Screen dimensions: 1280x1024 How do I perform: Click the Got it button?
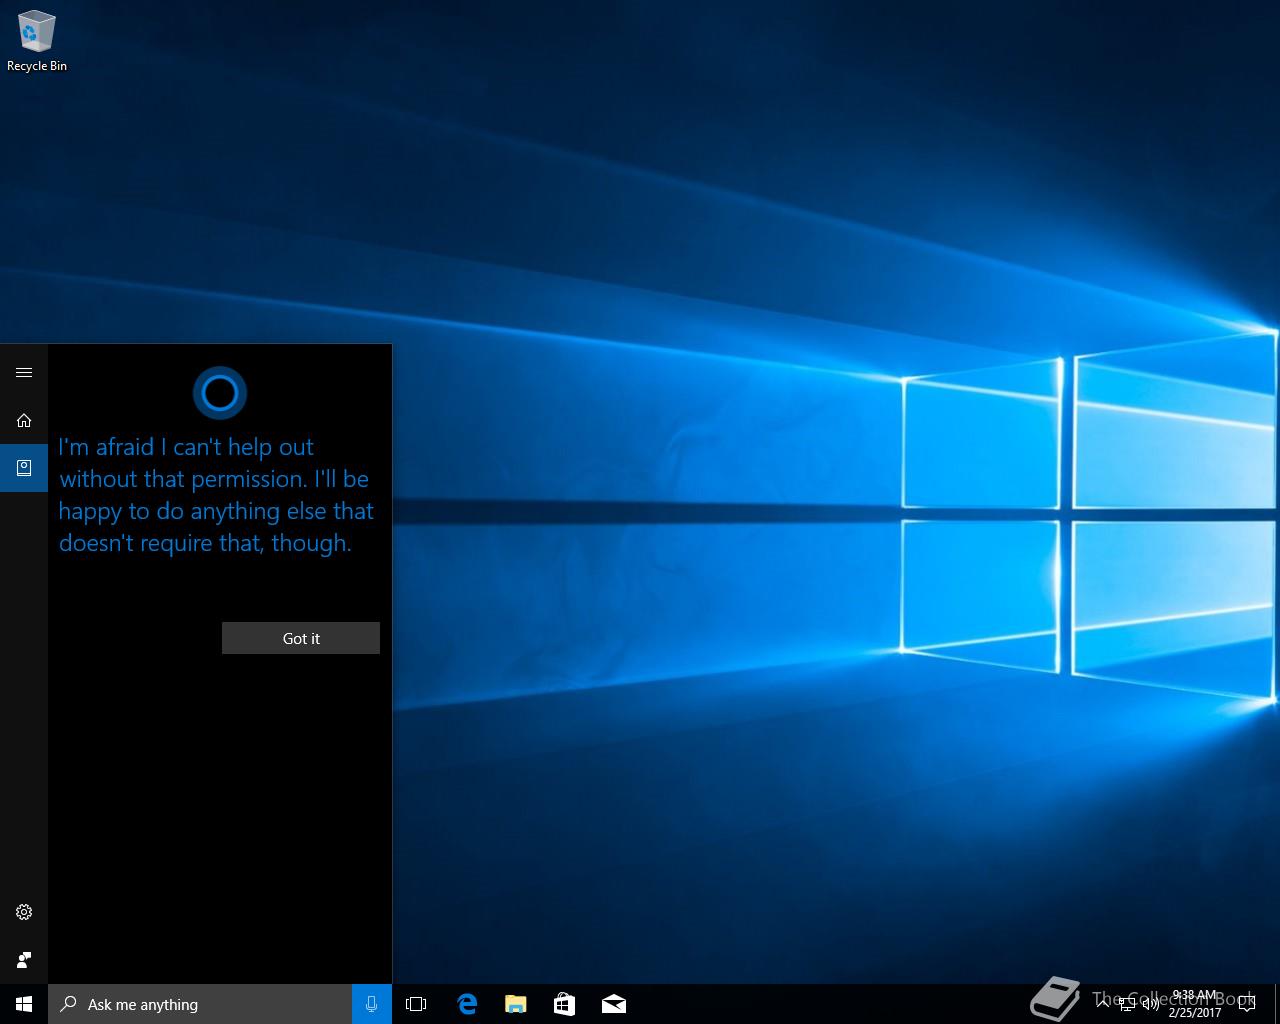[x=301, y=638]
